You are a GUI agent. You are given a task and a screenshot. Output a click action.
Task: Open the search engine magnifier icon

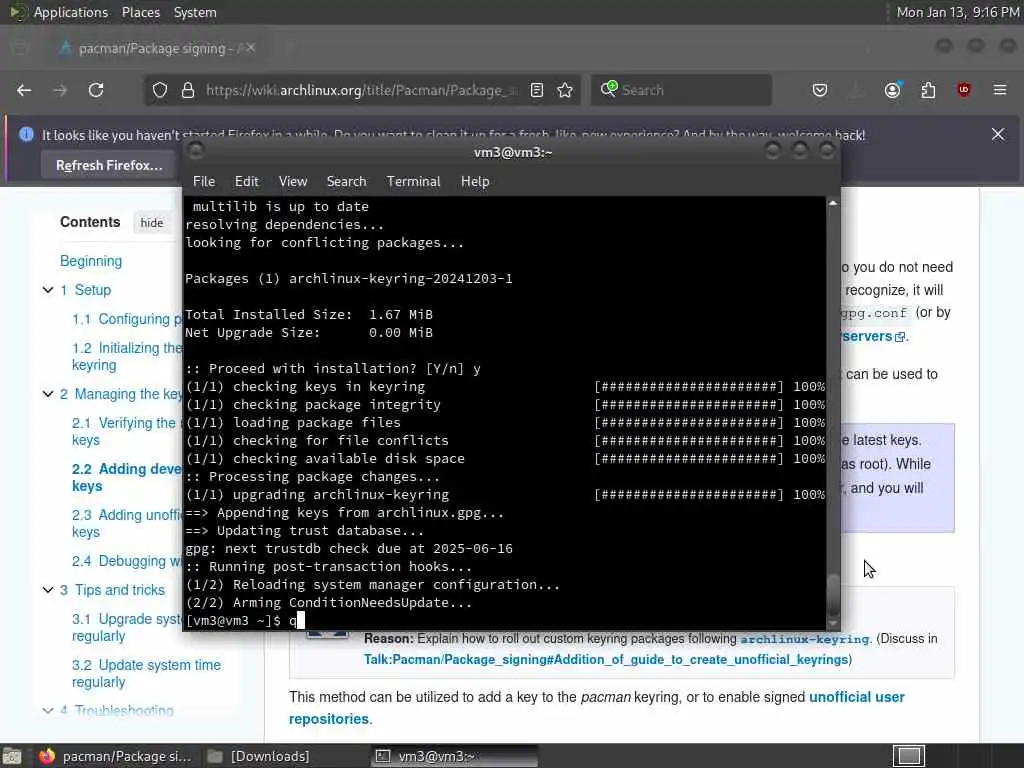pos(609,89)
